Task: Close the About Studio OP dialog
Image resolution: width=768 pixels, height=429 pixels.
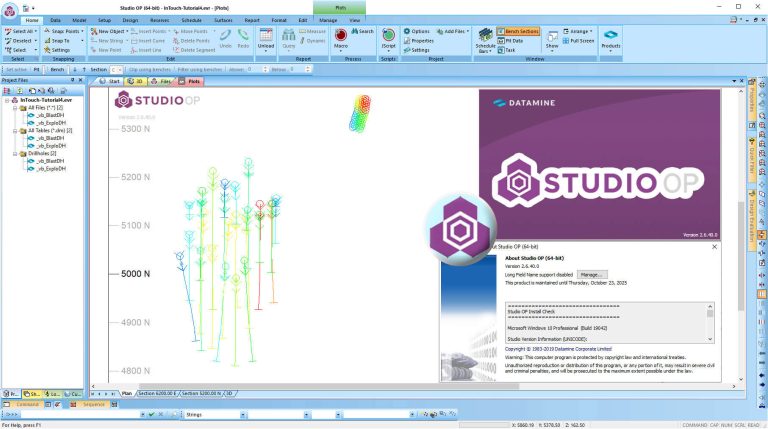Action: pyautogui.click(x=714, y=247)
